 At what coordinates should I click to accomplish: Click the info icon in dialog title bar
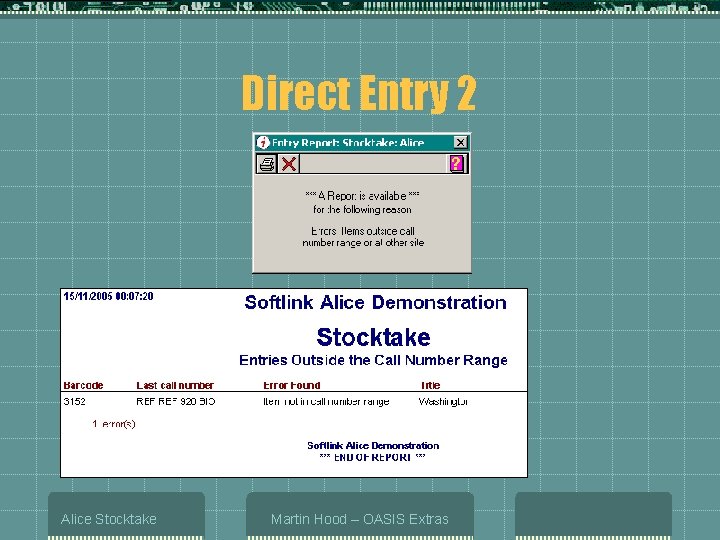pyautogui.click(x=263, y=142)
